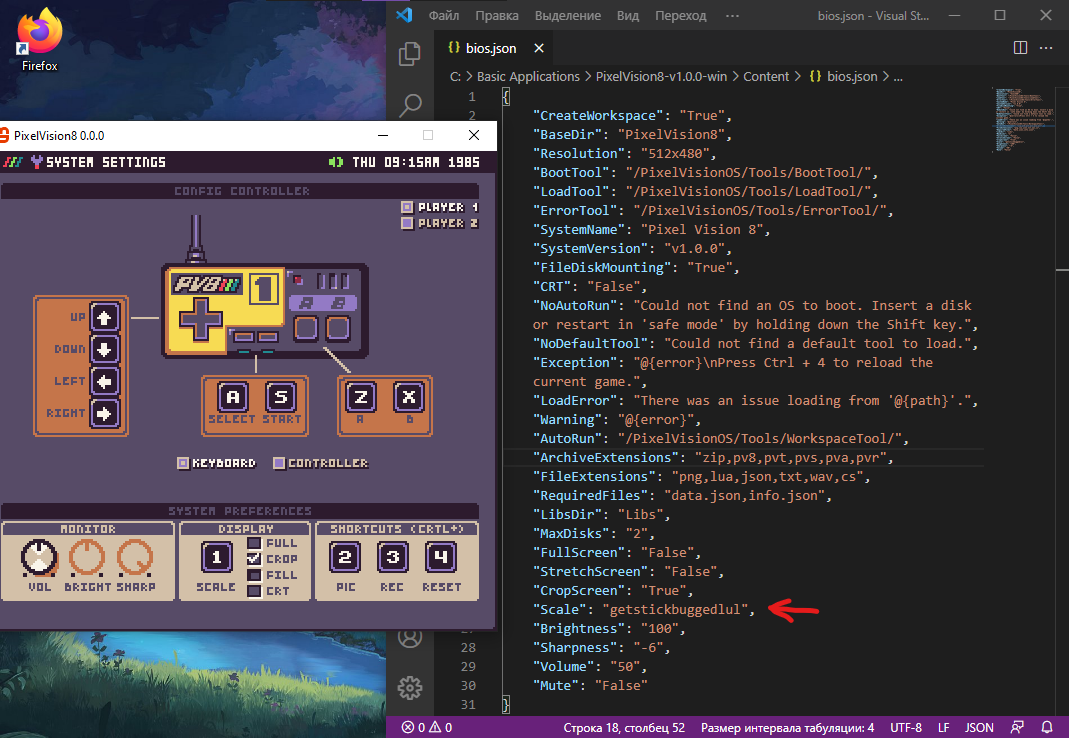Click the PixelVision8-v1.0.0-win breadcrumb
This screenshot has width=1069, height=738.
coord(661,76)
